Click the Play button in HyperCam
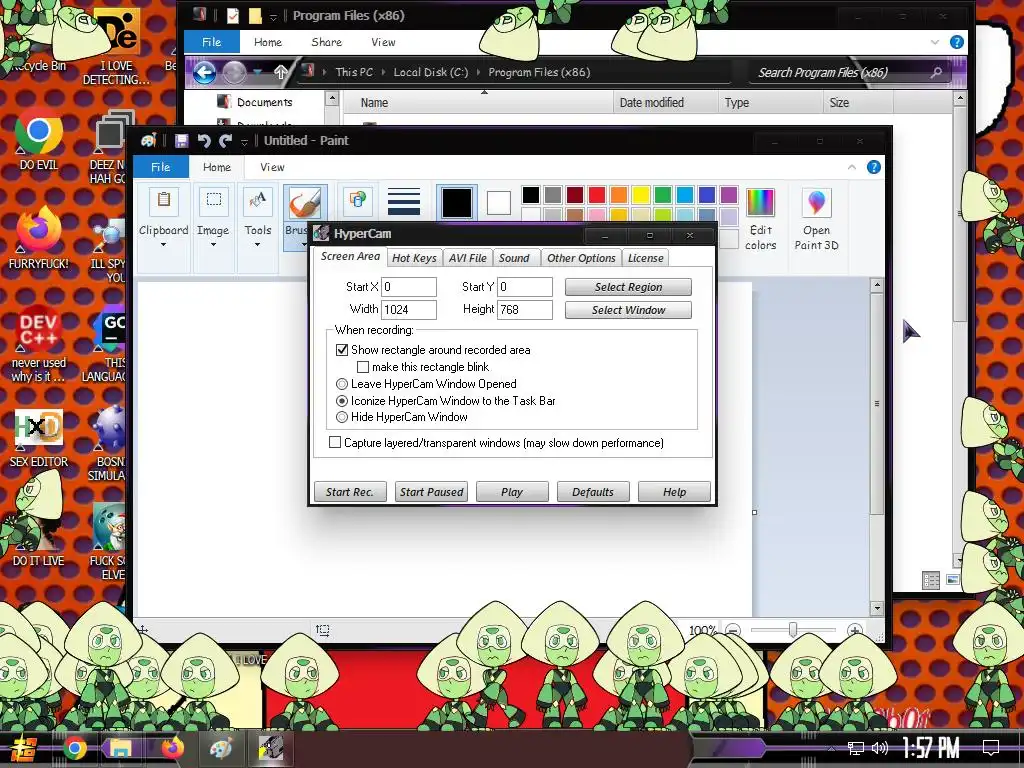 [x=512, y=492]
